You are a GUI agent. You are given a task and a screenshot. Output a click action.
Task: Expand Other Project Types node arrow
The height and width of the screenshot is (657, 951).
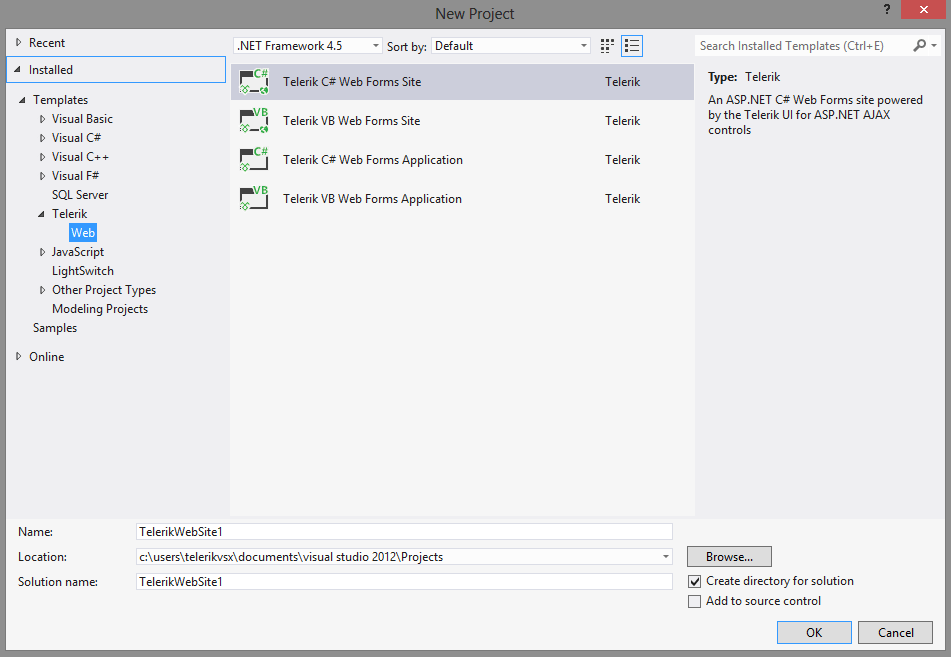(x=42, y=290)
